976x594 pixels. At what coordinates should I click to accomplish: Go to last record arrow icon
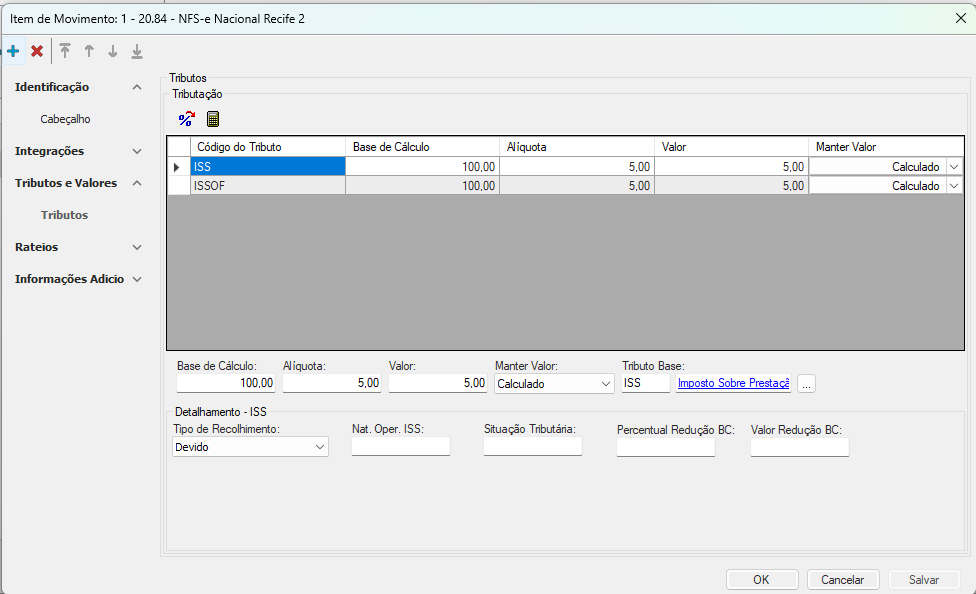pyautogui.click(x=137, y=51)
